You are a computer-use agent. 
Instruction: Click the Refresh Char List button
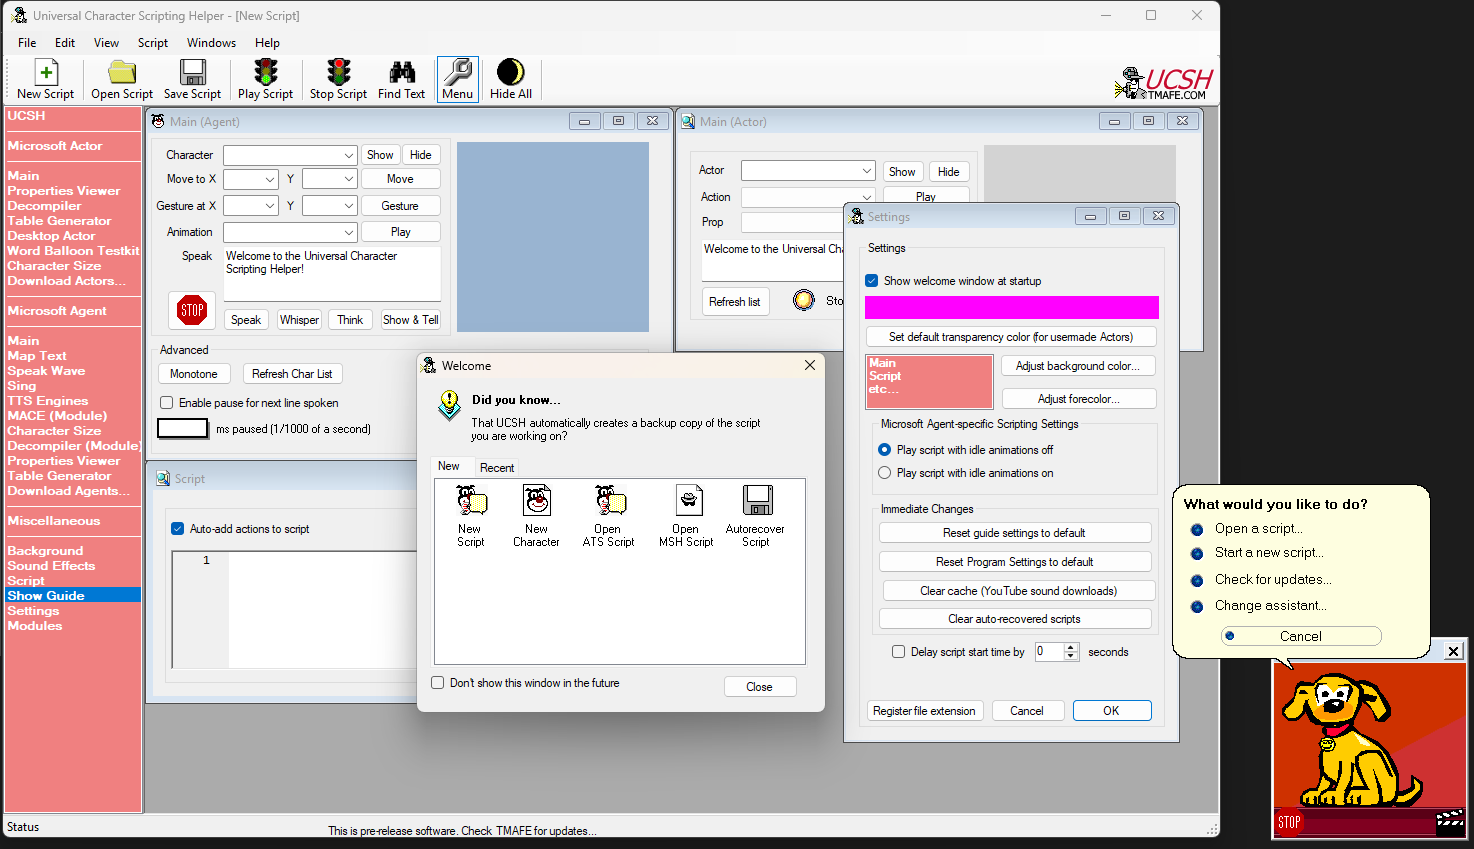pyautogui.click(x=292, y=374)
